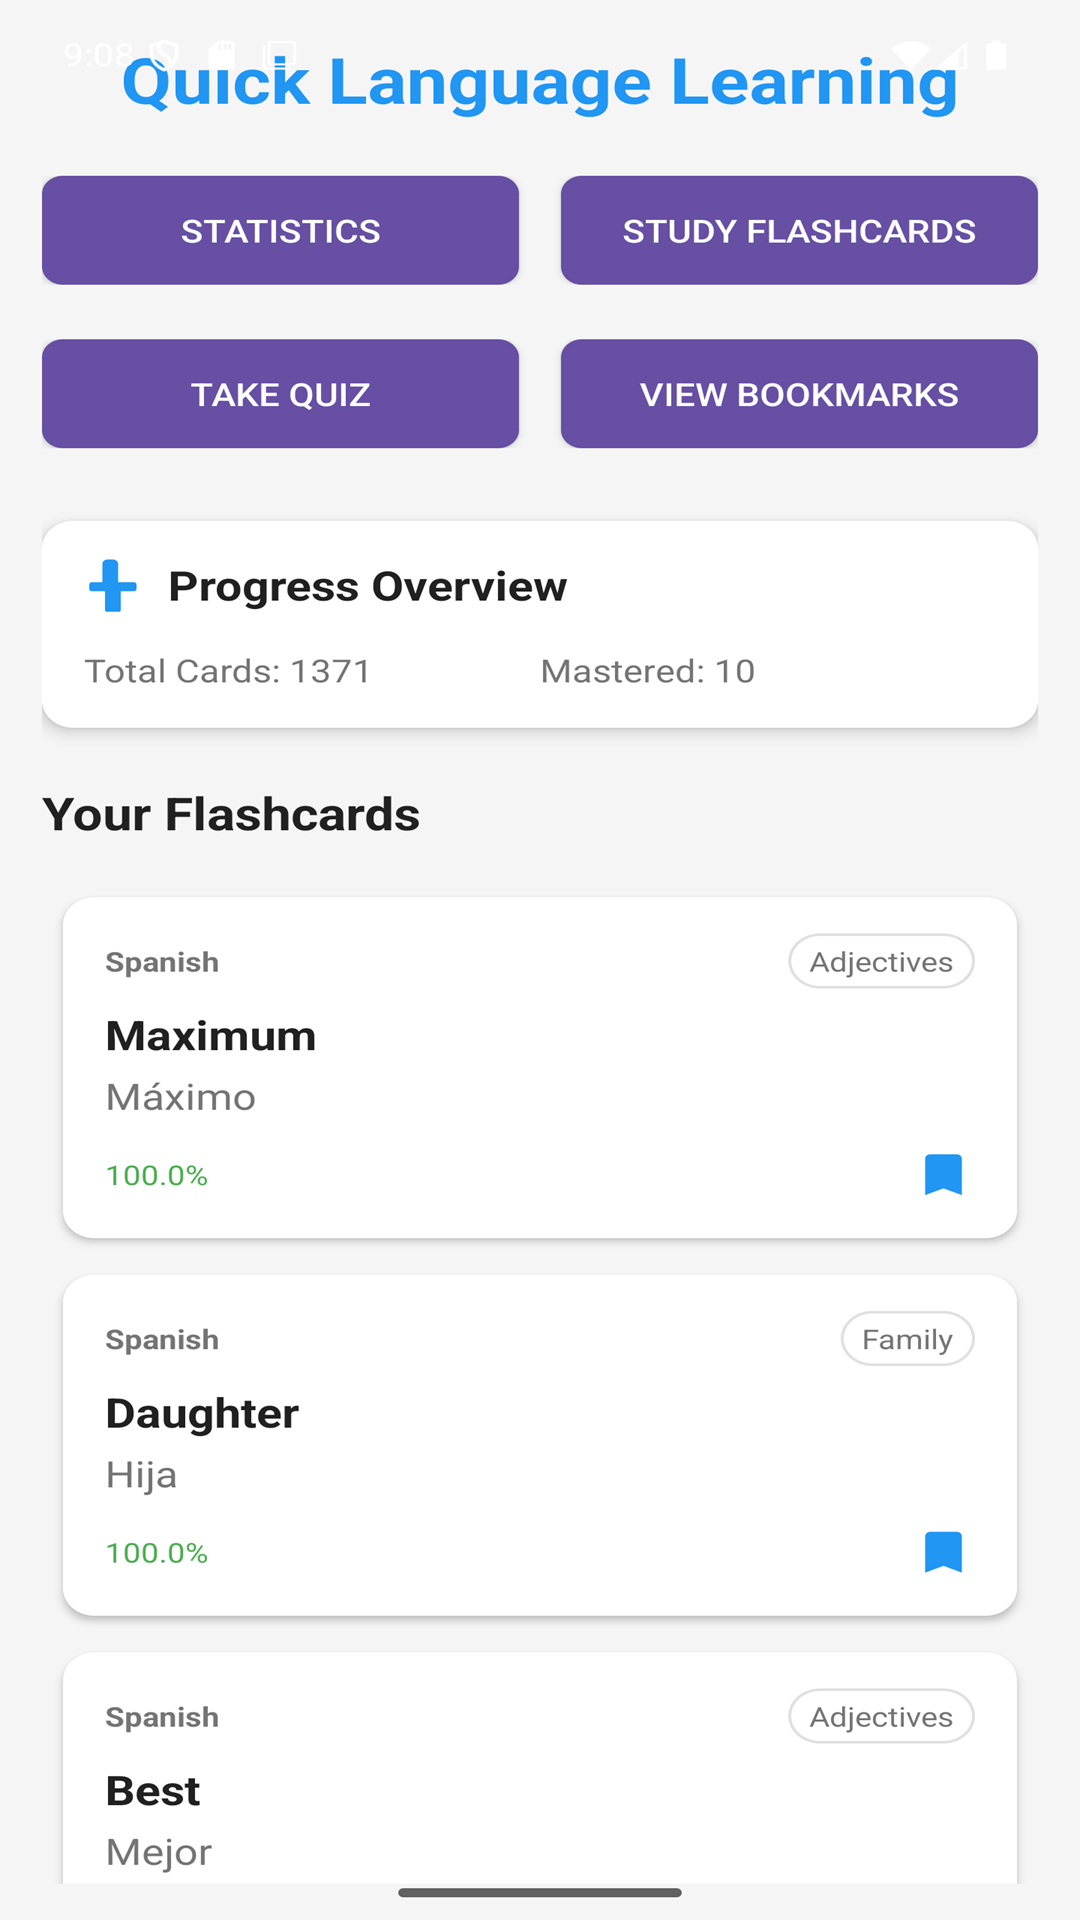Viewport: 1080px width, 1920px height.
Task: Open the Statistics screen
Action: click(x=280, y=231)
